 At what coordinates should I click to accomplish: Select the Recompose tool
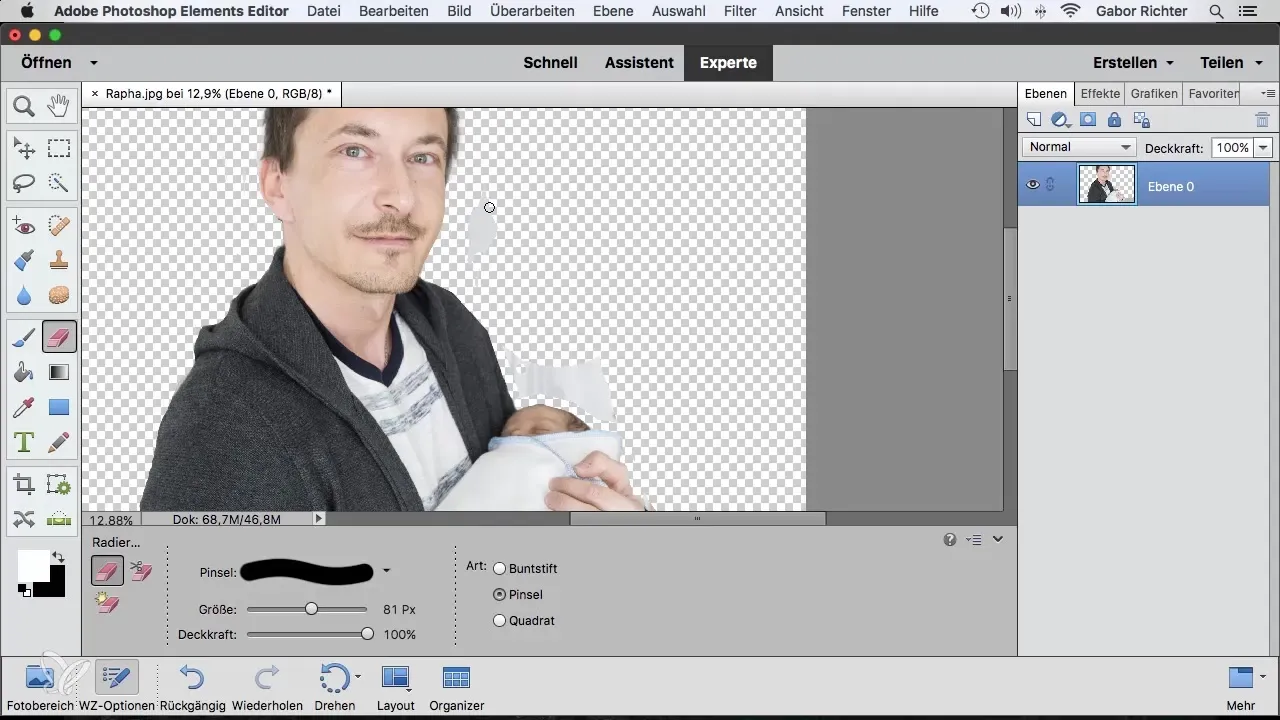point(59,485)
